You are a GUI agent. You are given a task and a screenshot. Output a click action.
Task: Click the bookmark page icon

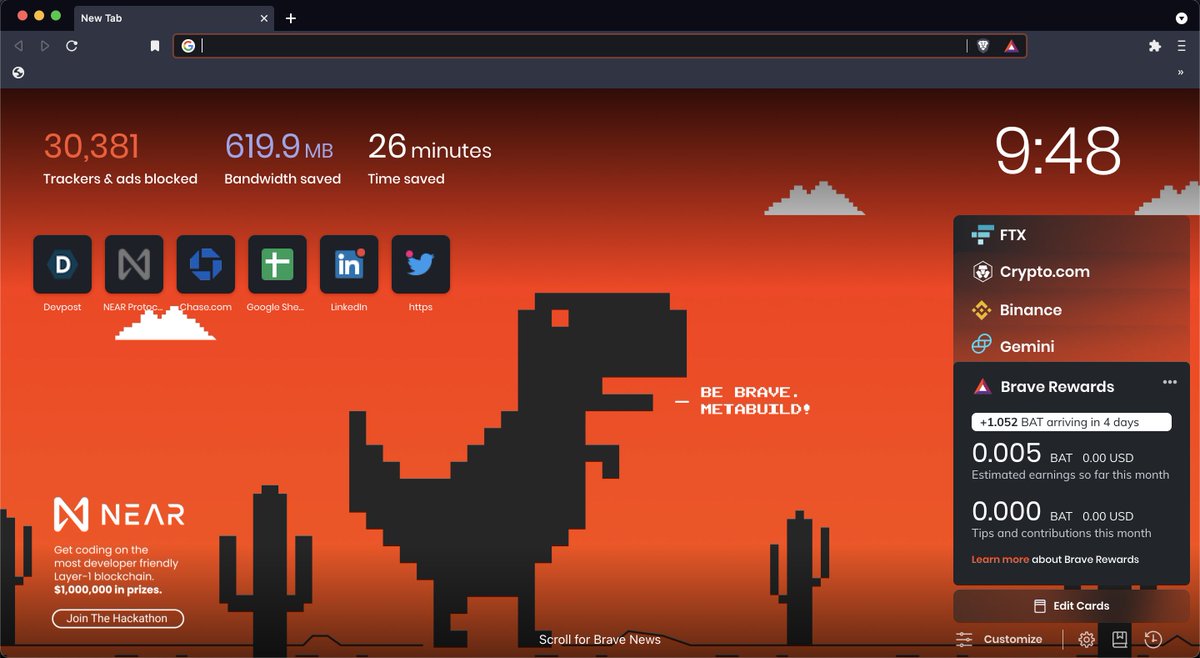[155, 46]
